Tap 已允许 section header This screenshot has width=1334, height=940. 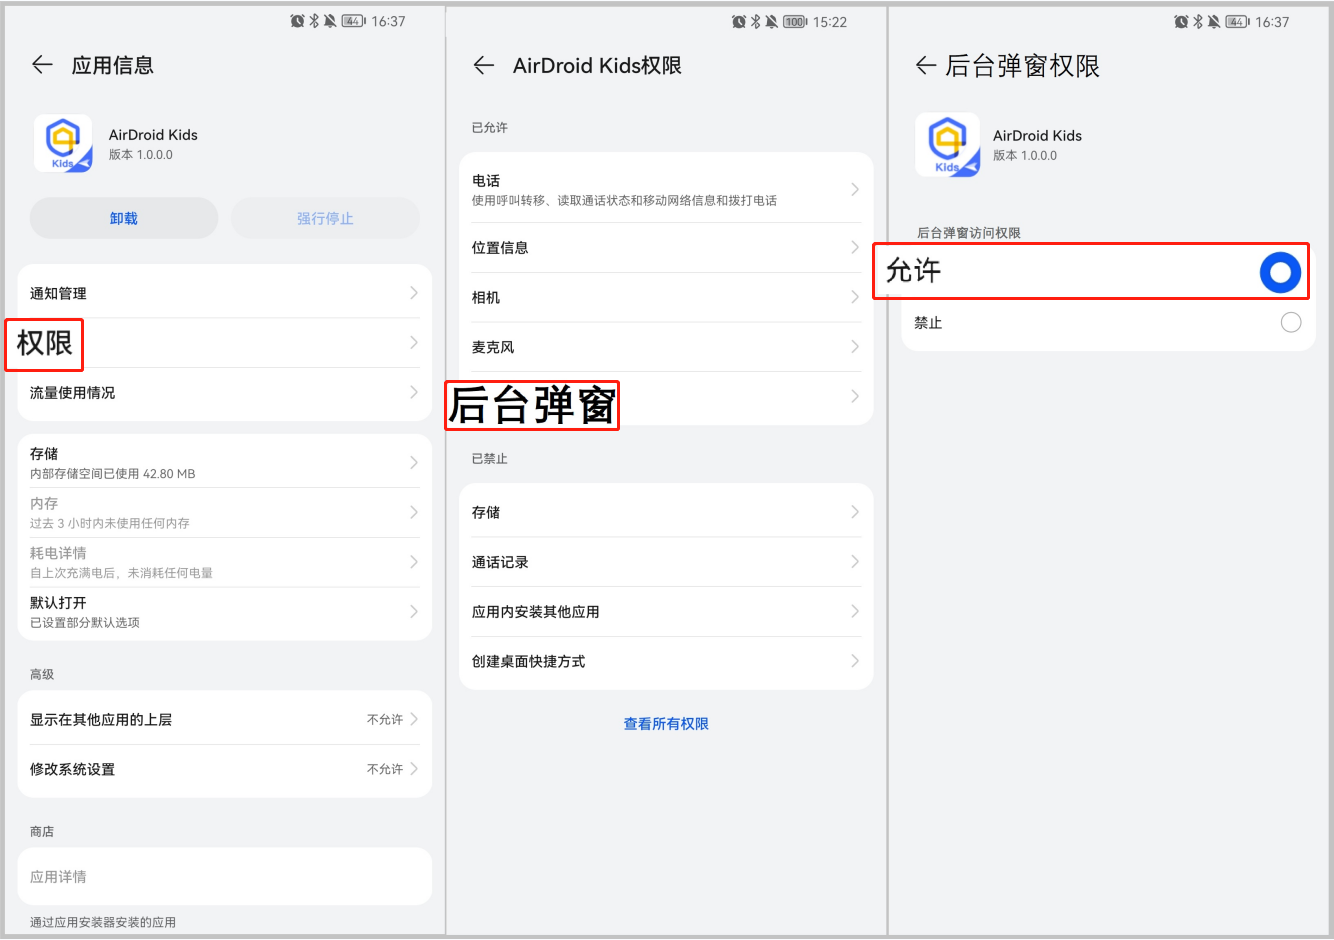pyautogui.click(x=490, y=128)
